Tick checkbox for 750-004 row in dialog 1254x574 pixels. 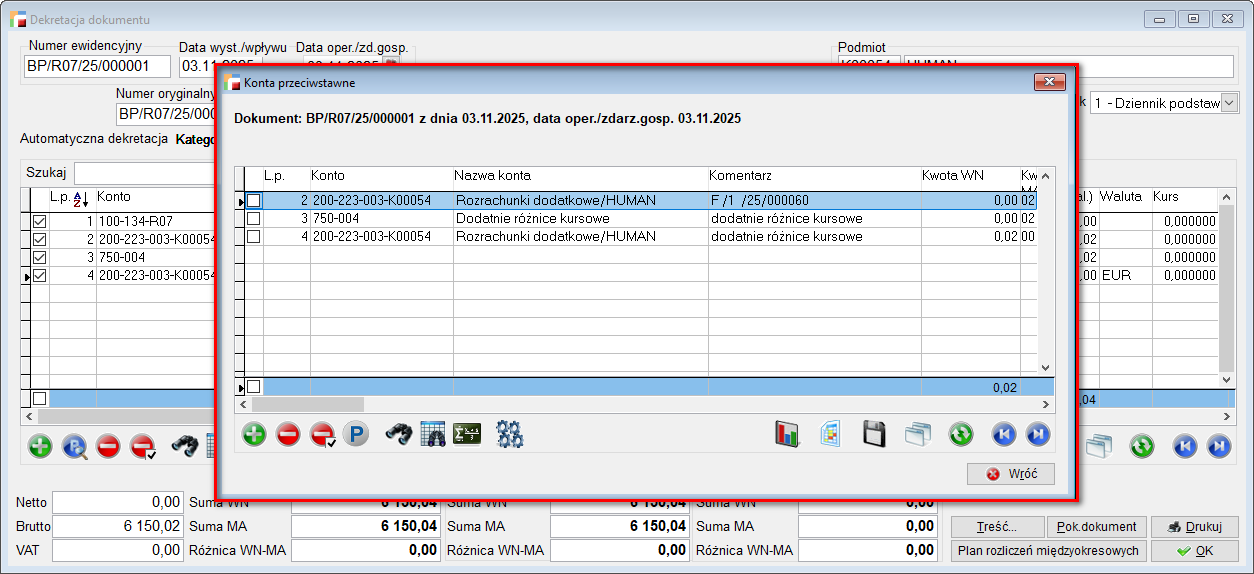[x=254, y=219]
